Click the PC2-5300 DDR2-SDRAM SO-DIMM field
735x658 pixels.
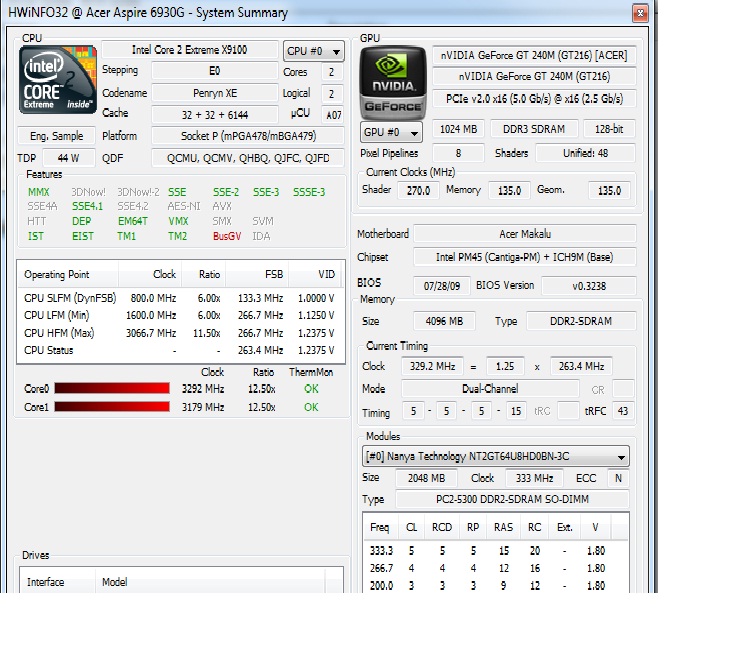tap(512, 500)
